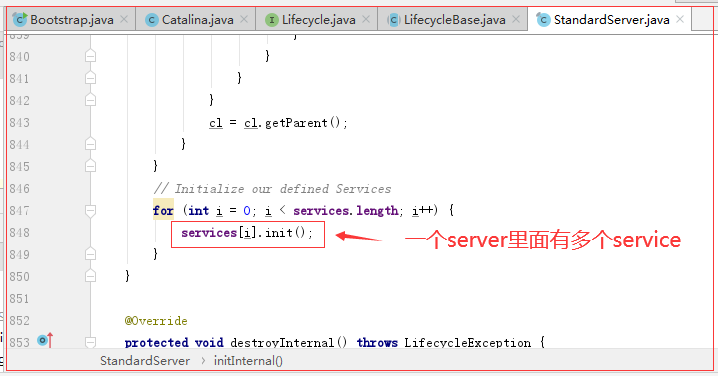This screenshot has width=718, height=376.
Task: Collapse the code fold marker at line 844
Action: pyautogui.click(x=90, y=144)
